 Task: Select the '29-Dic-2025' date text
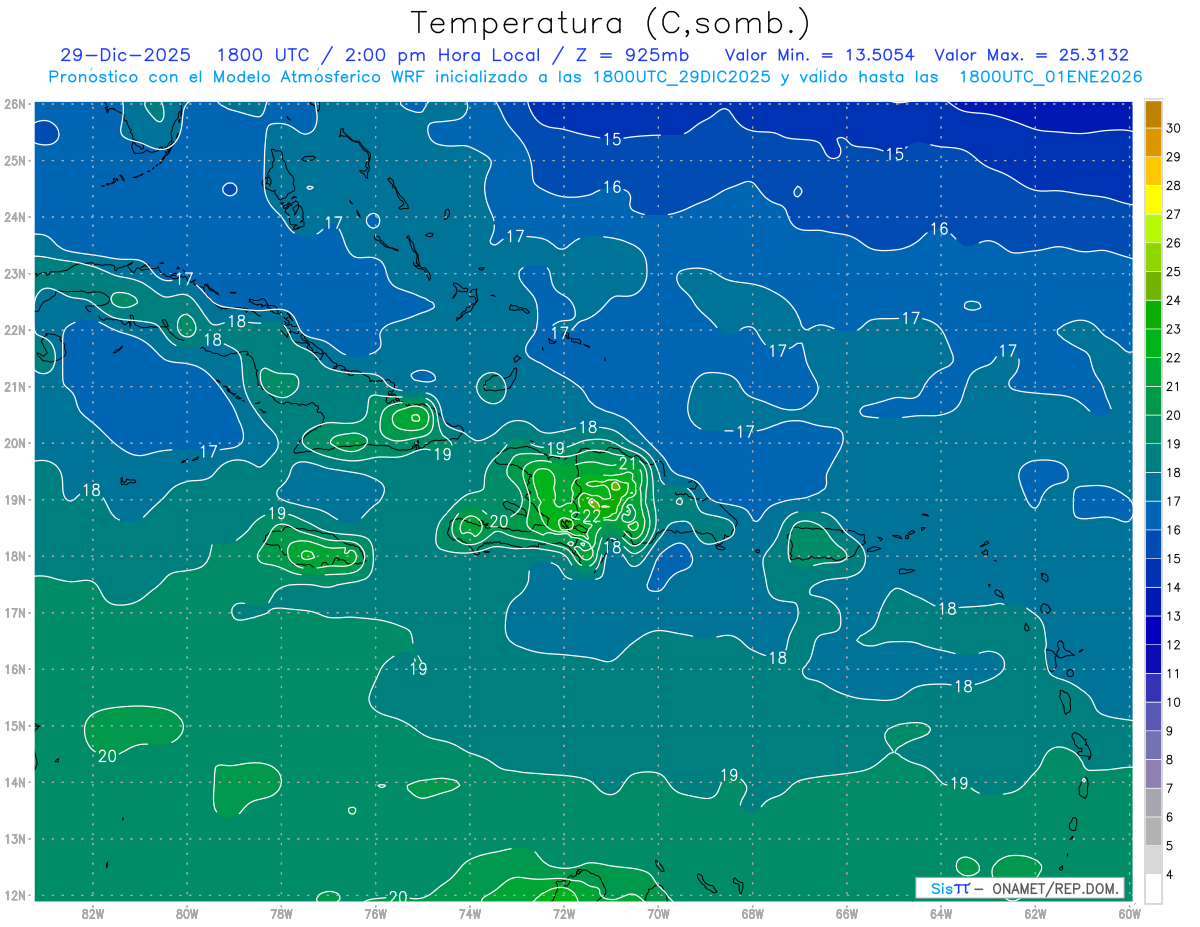pyautogui.click(x=125, y=55)
